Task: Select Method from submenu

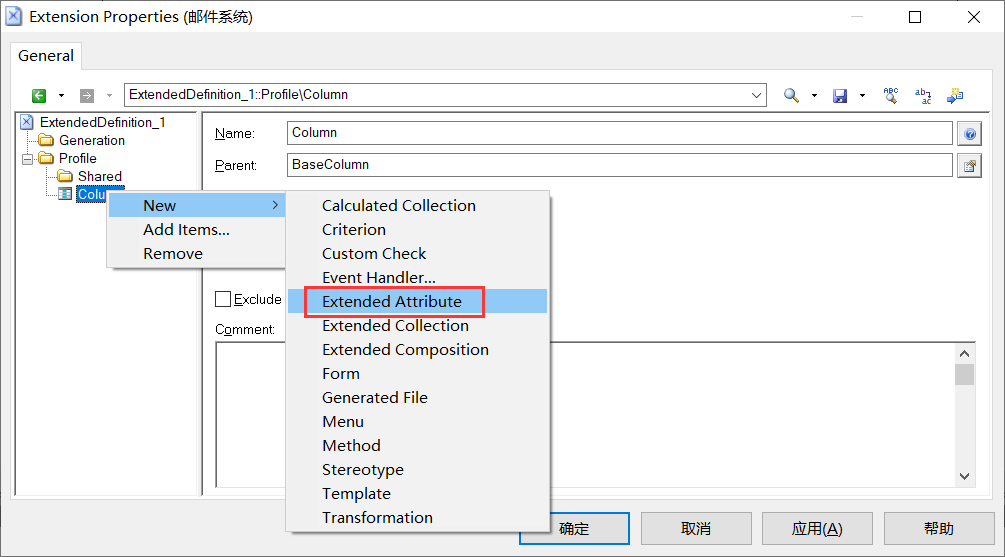Action: [x=417, y=445]
